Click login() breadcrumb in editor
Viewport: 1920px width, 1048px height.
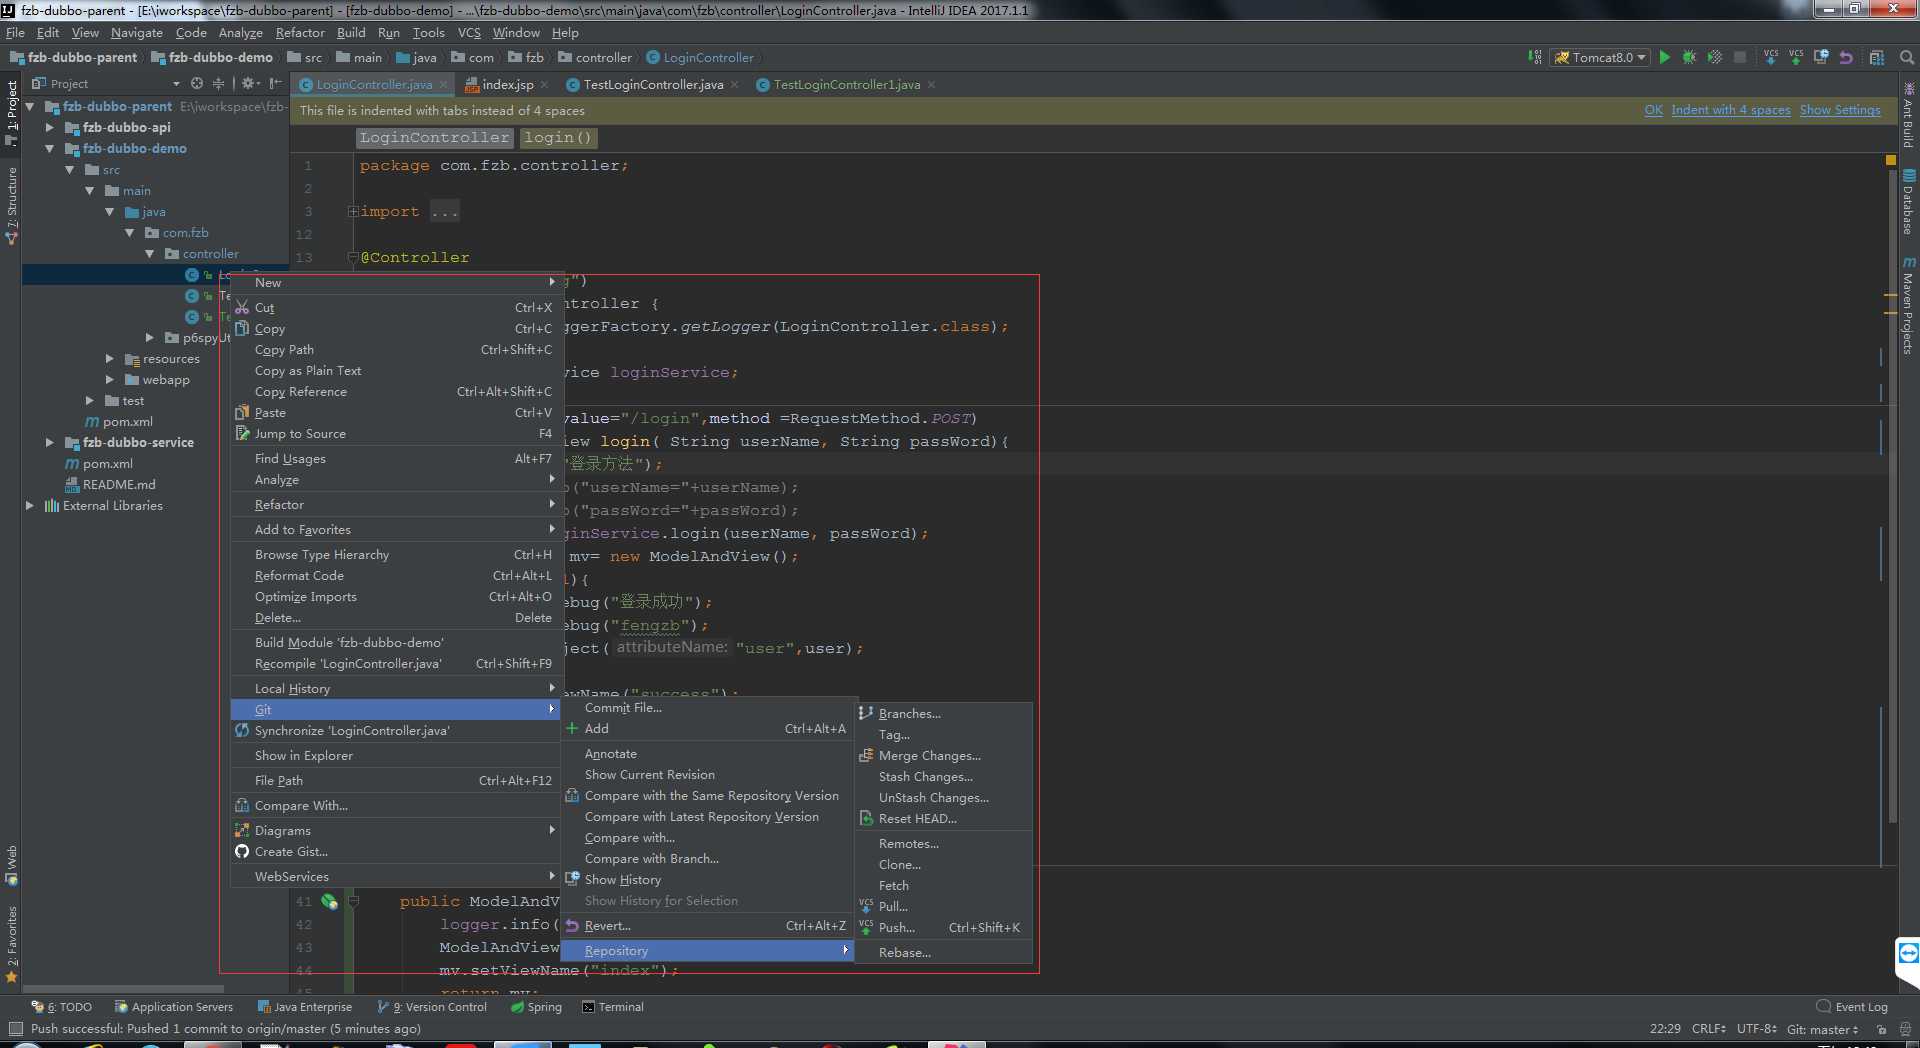(x=557, y=138)
